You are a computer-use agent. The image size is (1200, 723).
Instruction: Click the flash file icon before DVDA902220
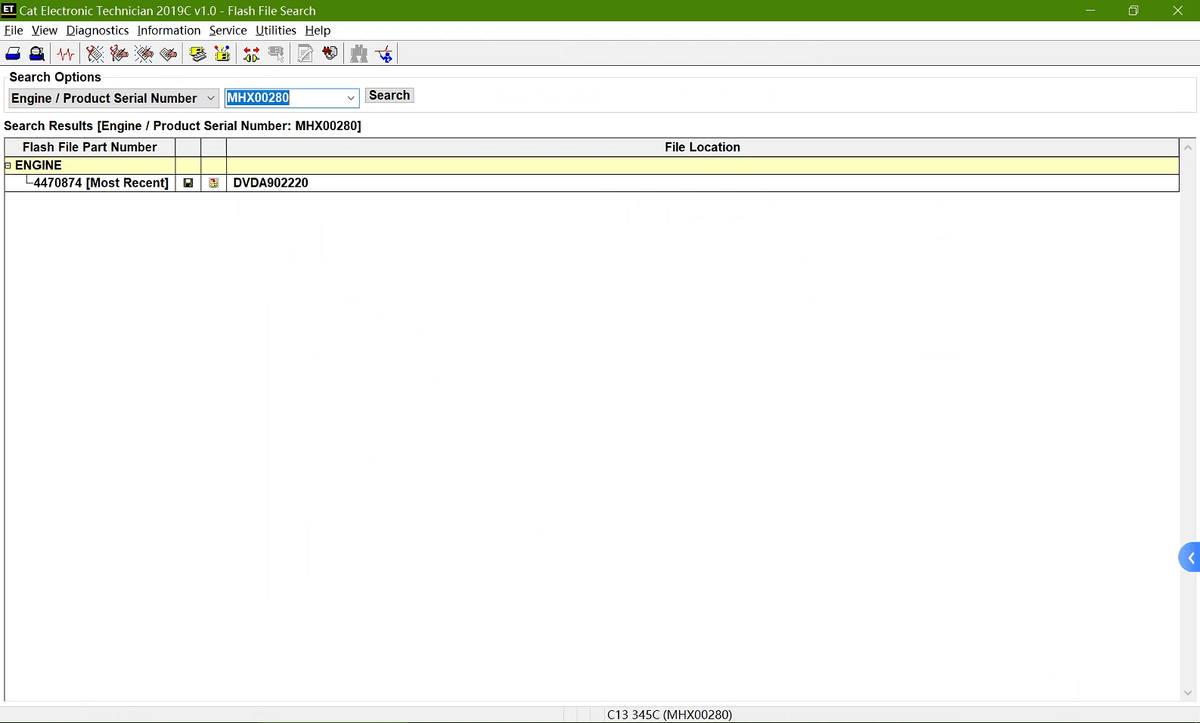(213, 183)
